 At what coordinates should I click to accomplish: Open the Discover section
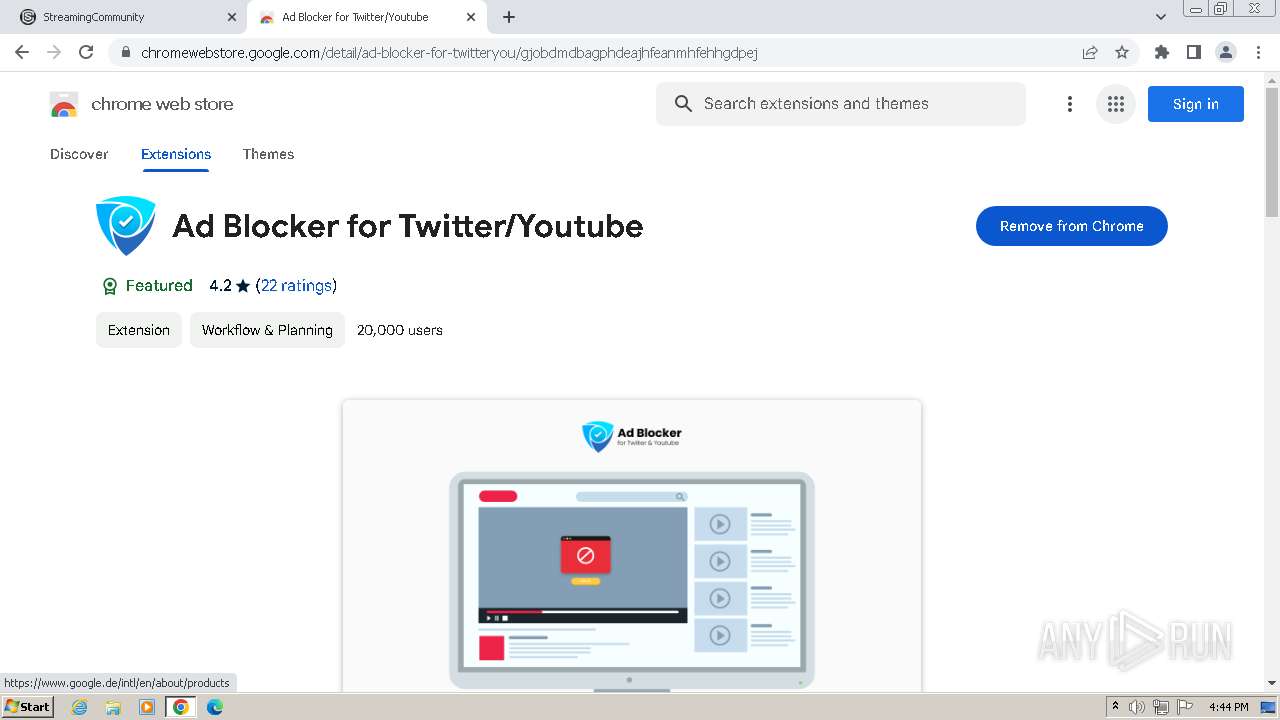79,154
